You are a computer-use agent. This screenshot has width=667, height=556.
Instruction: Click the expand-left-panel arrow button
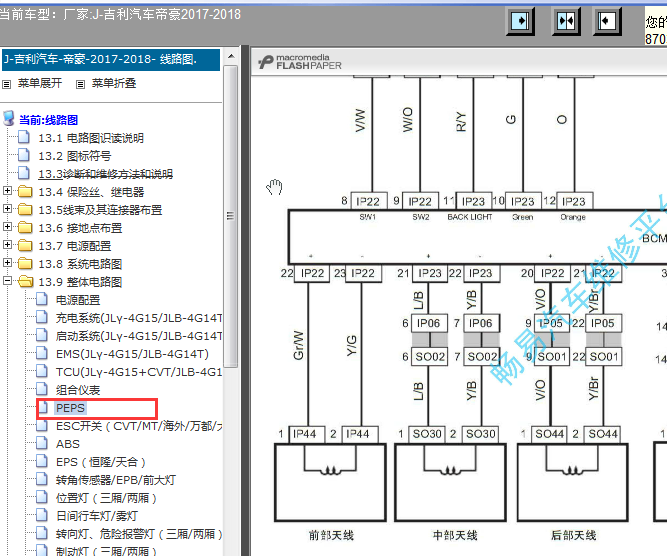pyautogui.click(x=520, y=21)
